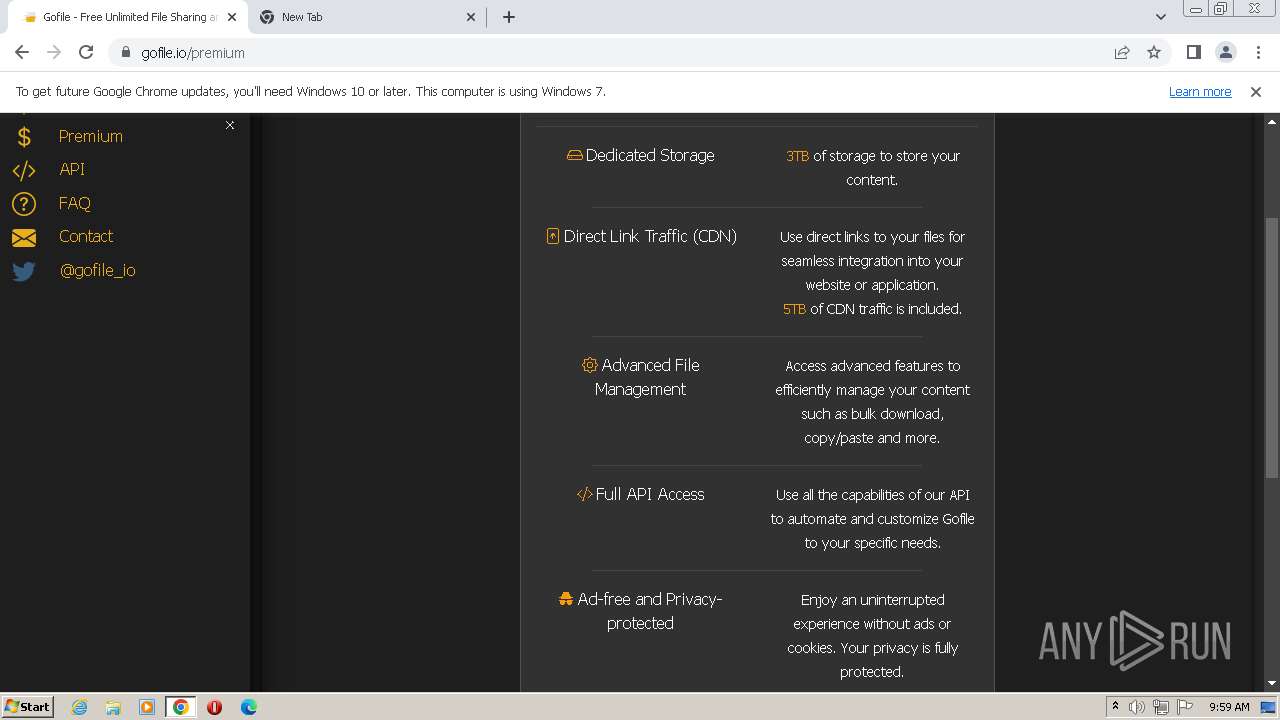Click scrollbar down arrow

click(1272, 684)
